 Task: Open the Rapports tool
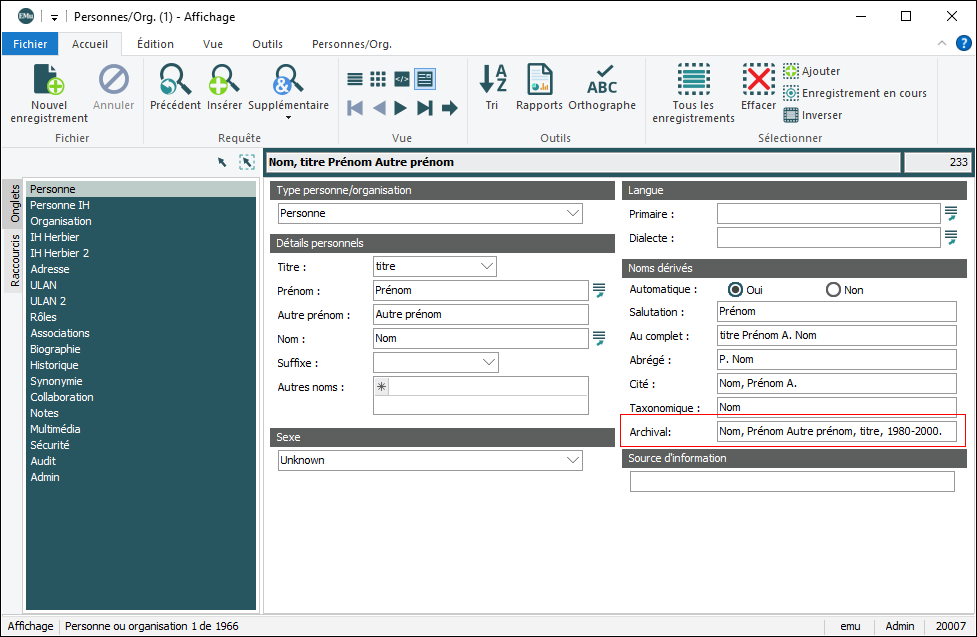pyautogui.click(x=540, y=80)
